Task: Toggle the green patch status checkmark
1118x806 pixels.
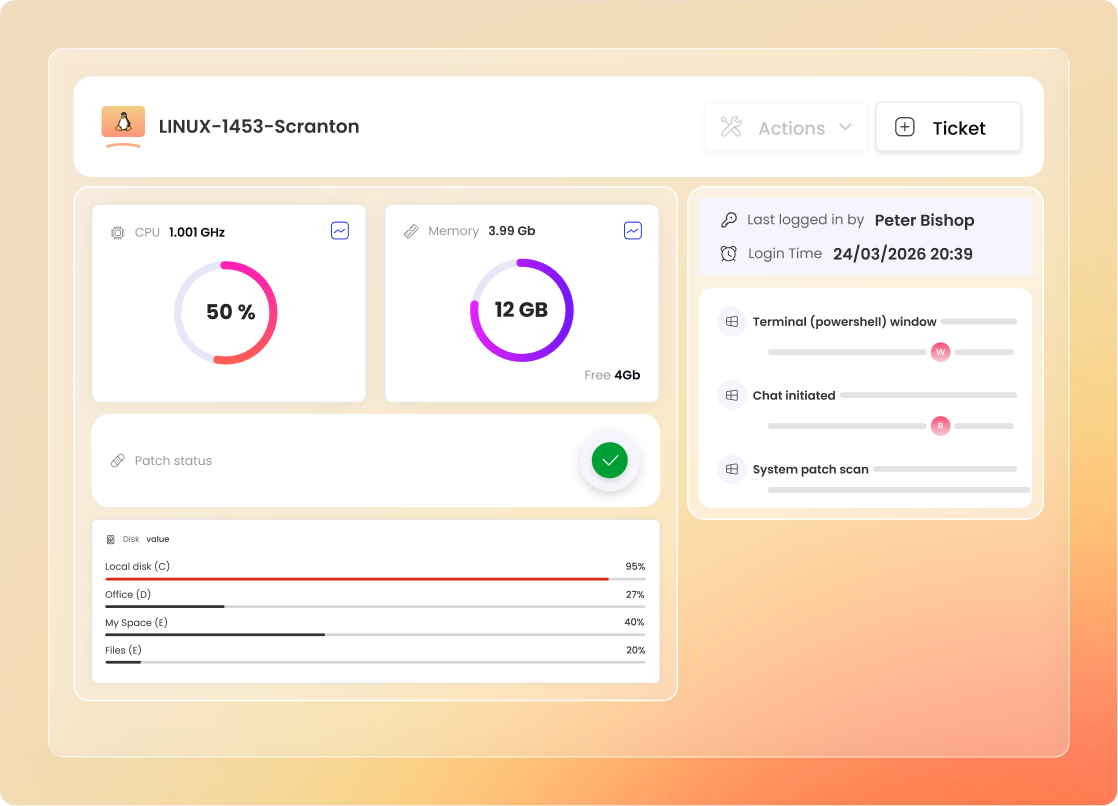Action: click(x=609, y=460)
